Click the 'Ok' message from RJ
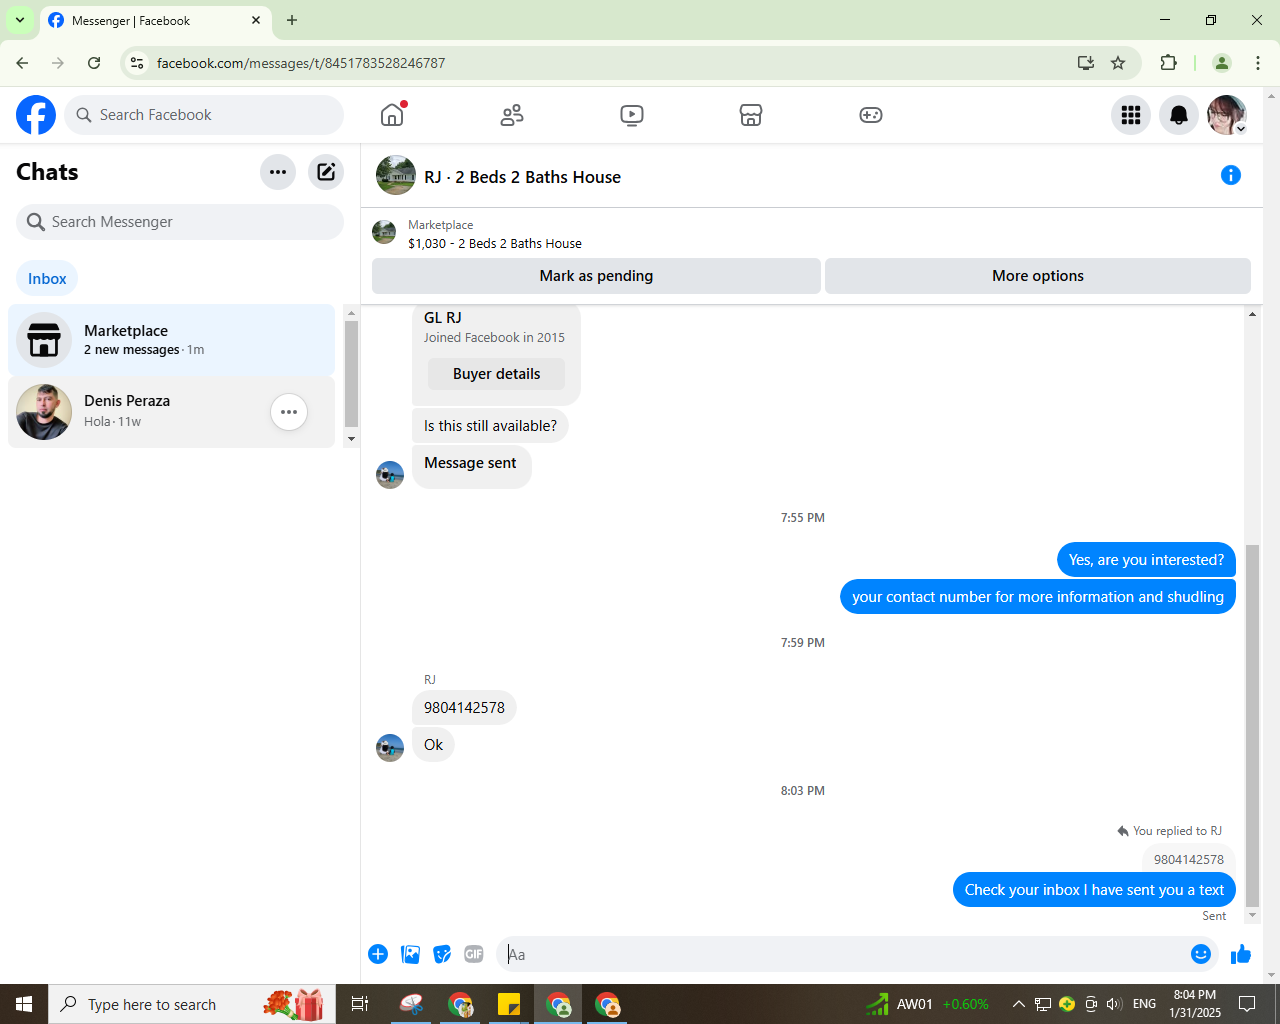Image resolution: width=1280 pixels, height=1024 pixels. [433, 745]
